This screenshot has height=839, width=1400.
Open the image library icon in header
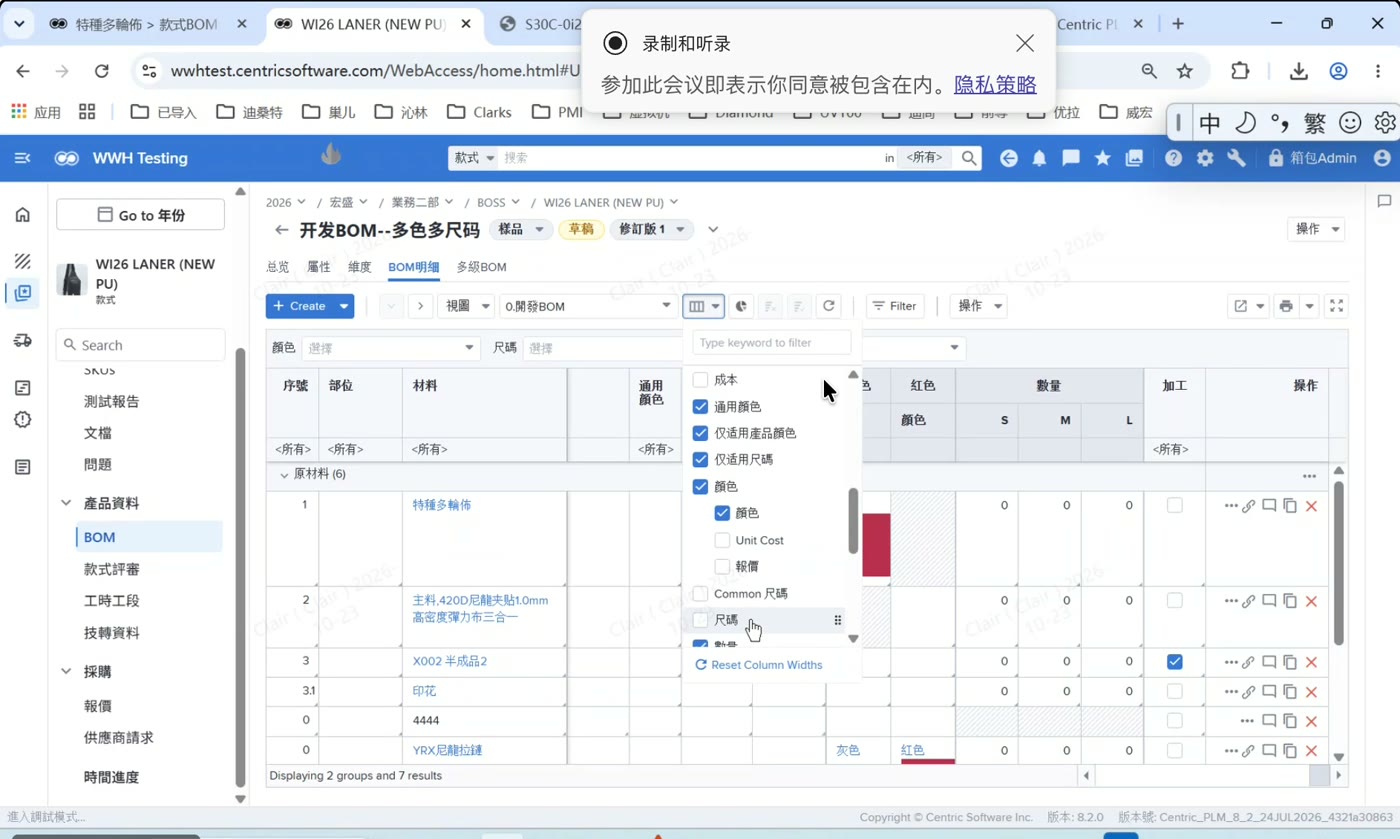1134,158
